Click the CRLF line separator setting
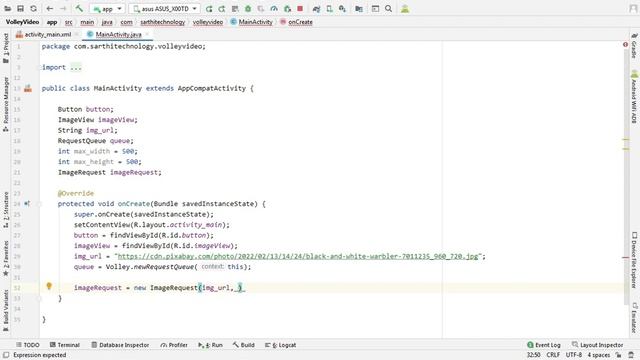The width and height of the screenshot is (640, 360). click(553, 355)
